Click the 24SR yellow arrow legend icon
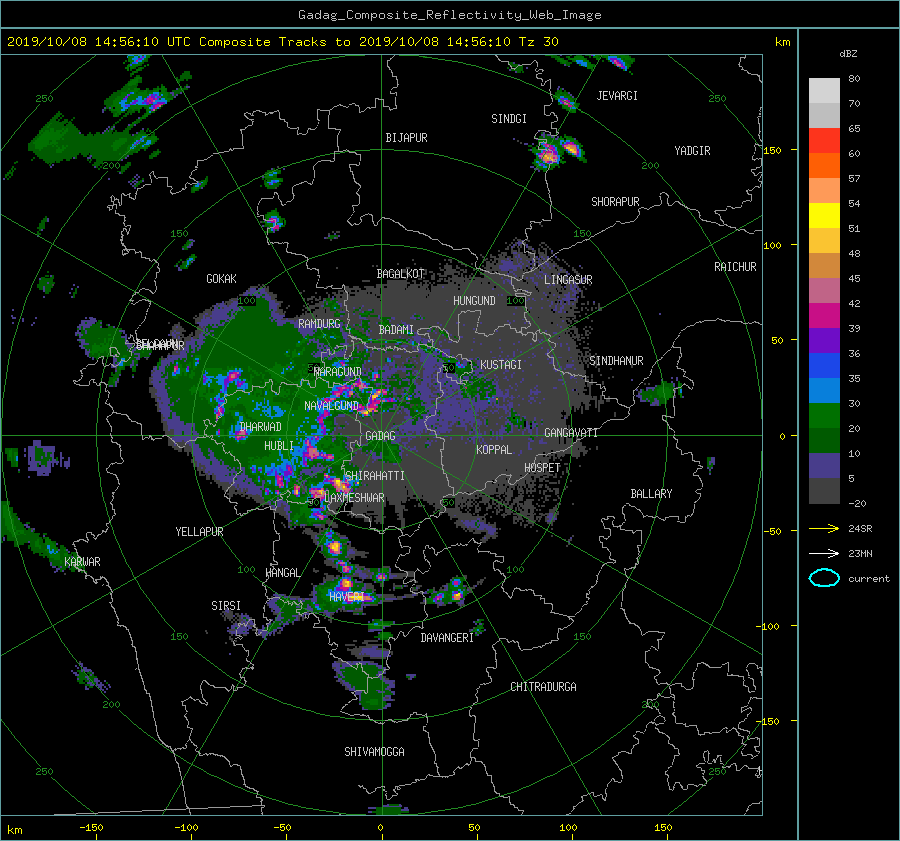 pyautogui.click(x=824, y=528)
